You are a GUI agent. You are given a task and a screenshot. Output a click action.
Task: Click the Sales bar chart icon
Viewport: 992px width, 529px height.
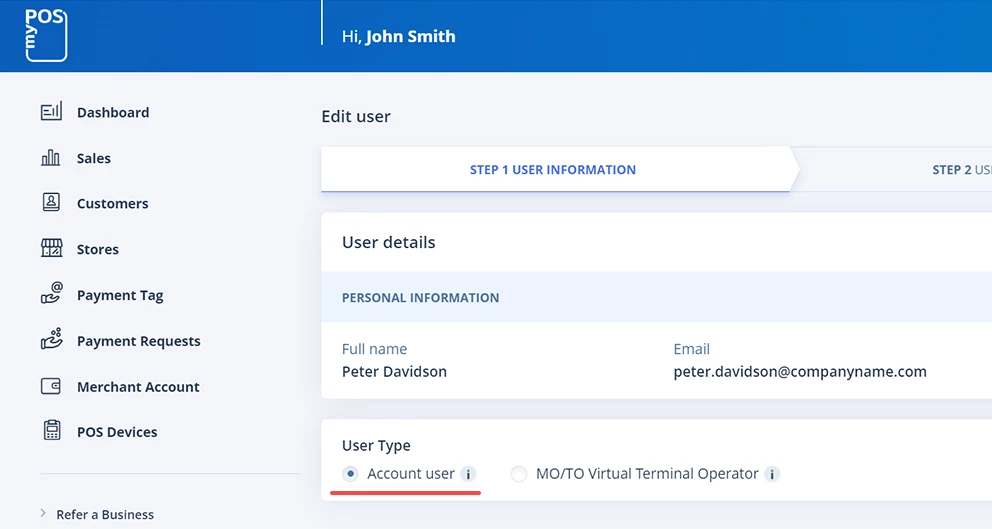pos(51,158)
